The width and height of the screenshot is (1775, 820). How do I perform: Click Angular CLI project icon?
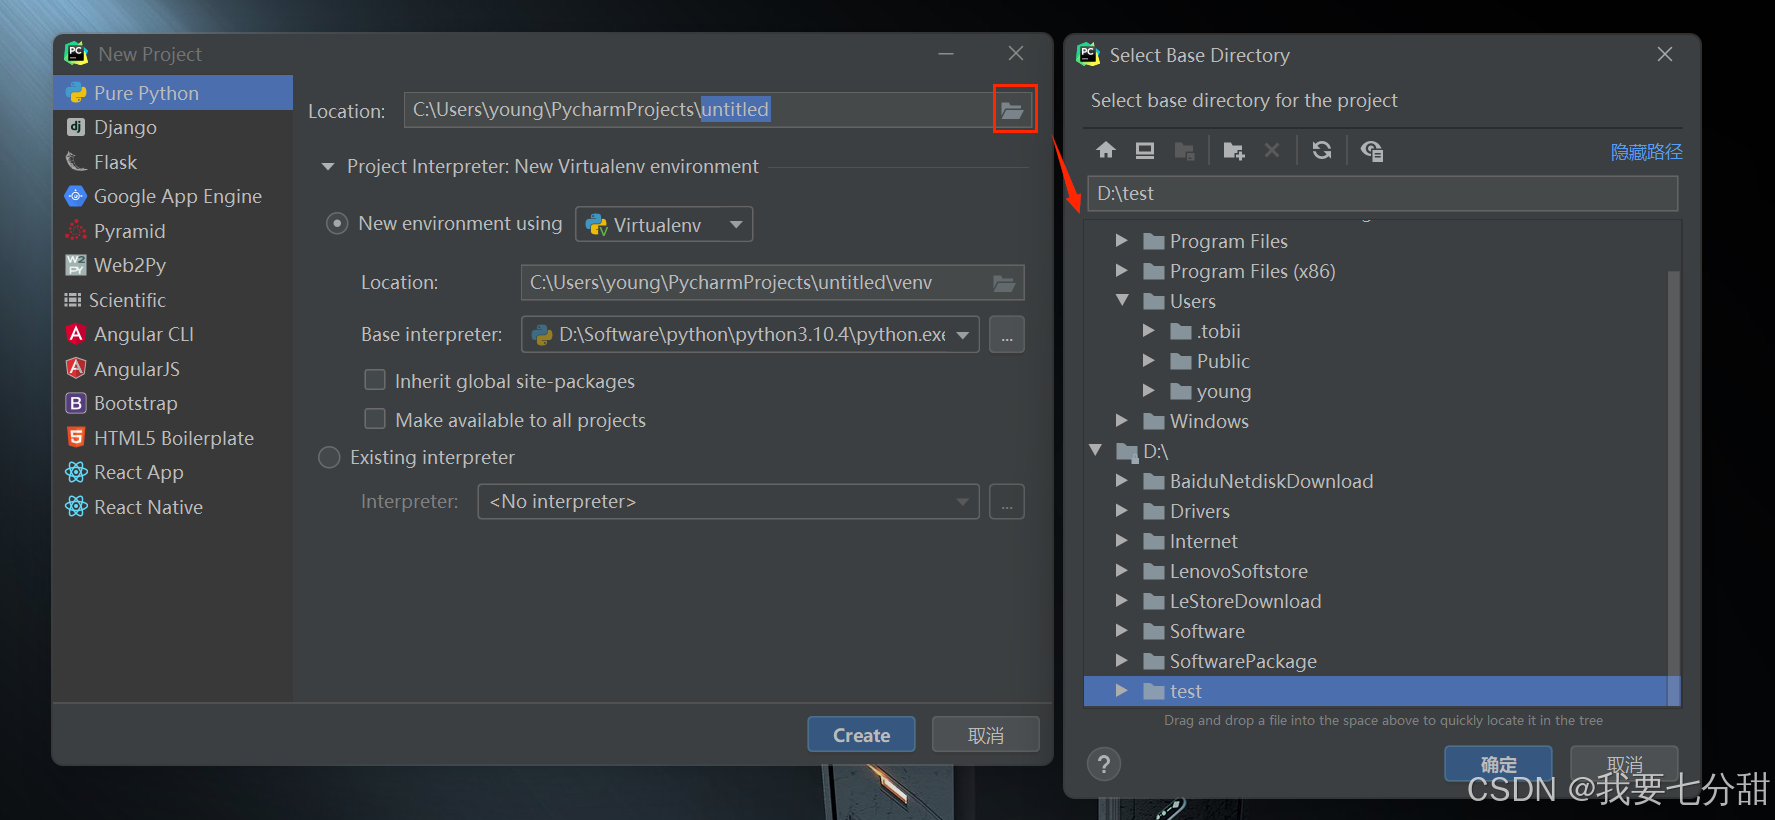76,334
